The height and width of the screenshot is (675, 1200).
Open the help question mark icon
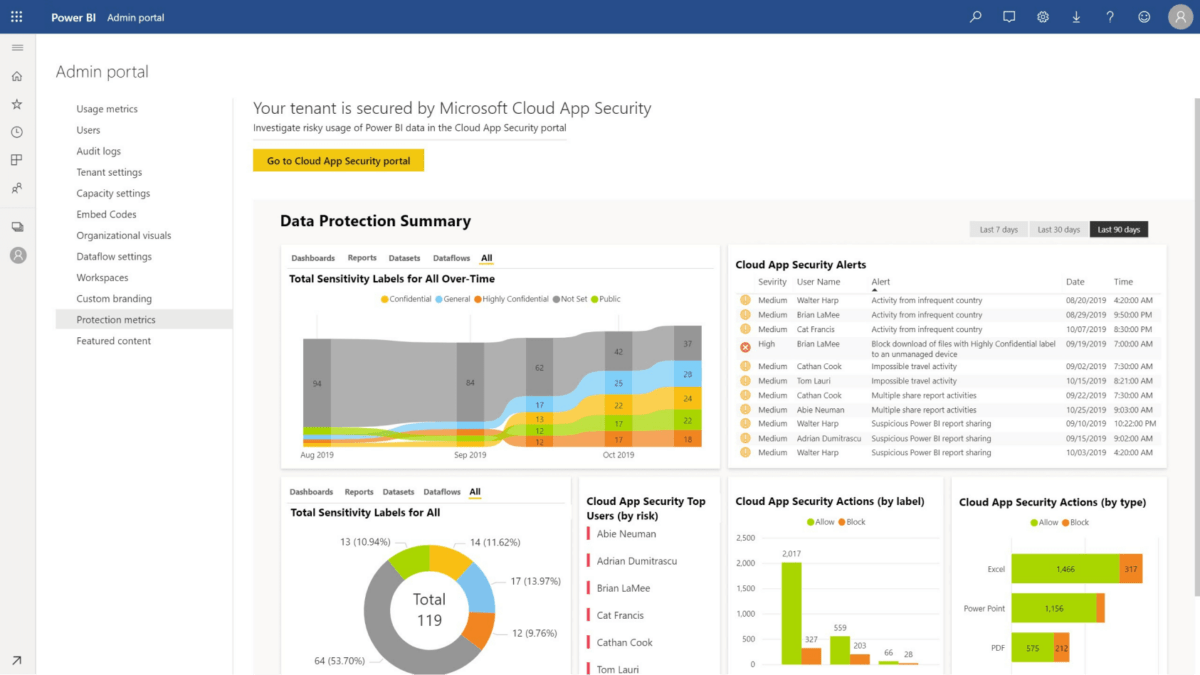[1110, 17]
